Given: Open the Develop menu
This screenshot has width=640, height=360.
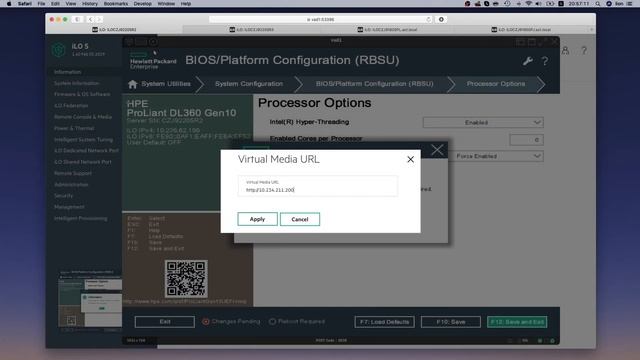Looking at the screenshot, I should [x=142, y=4].
